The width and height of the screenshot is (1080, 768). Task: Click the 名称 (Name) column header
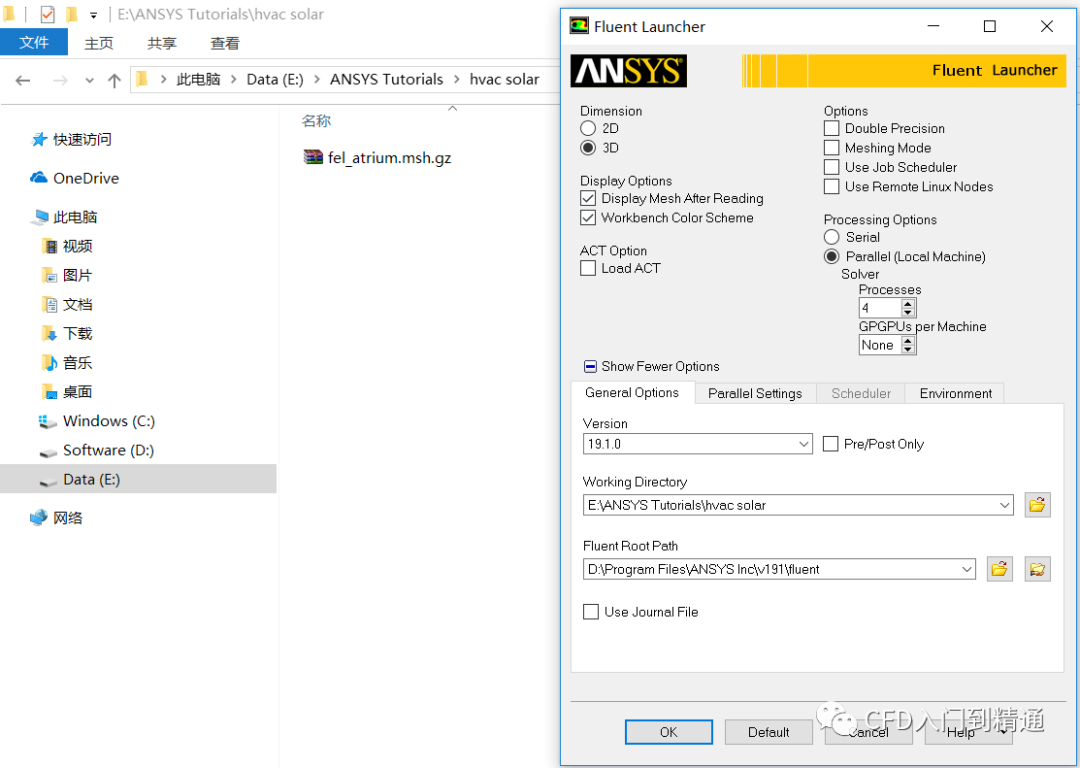coord(316,121)
